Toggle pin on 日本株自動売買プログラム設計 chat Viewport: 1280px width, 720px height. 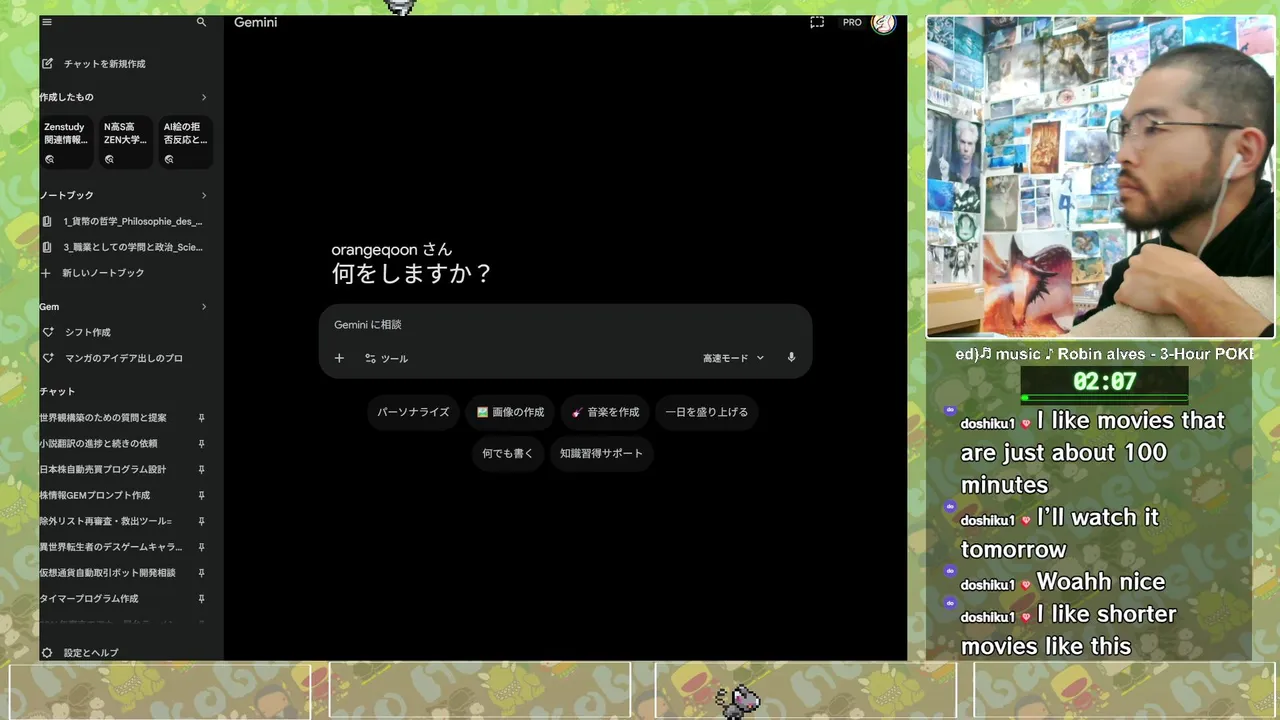click(x=201, y=470)
